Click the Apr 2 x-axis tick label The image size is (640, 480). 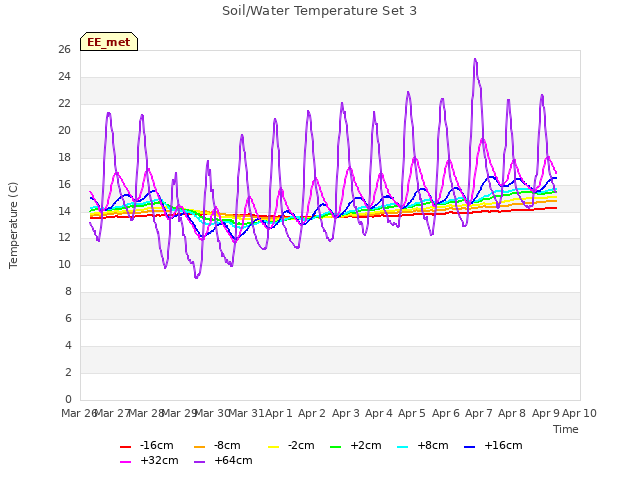[312, 413]
